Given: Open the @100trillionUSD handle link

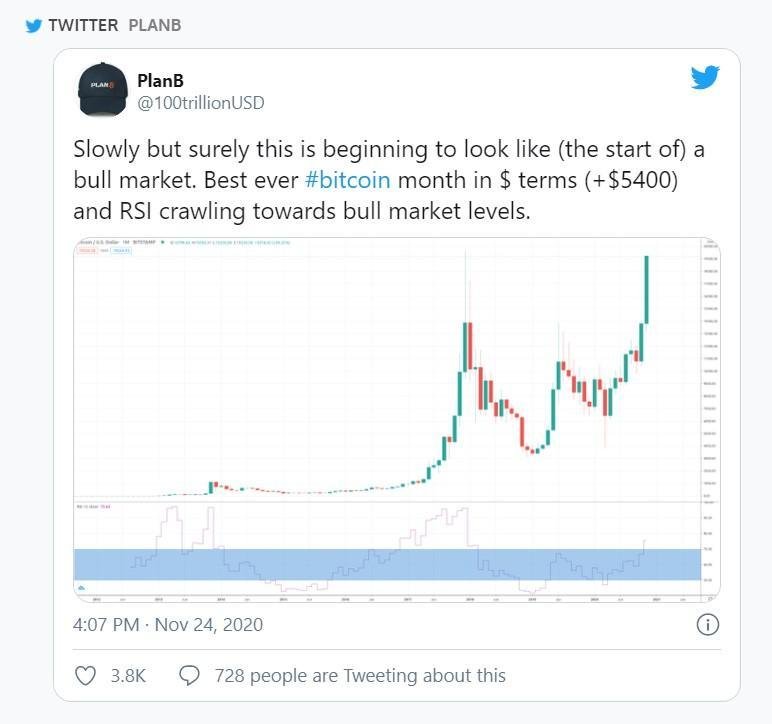Looking at the screenshot, I should click(200, 103).
